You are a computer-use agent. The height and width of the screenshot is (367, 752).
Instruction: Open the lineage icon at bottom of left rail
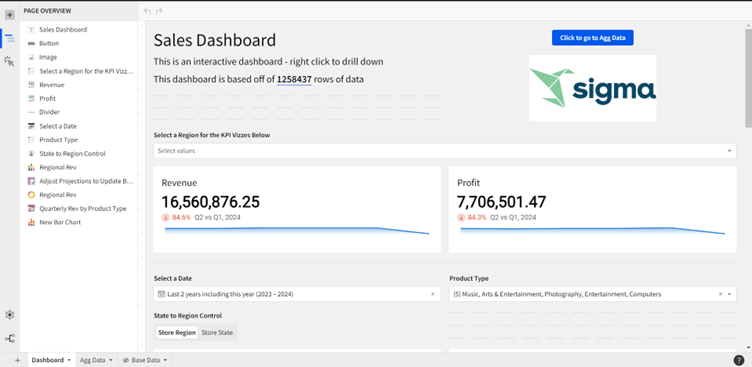[10, 338]
